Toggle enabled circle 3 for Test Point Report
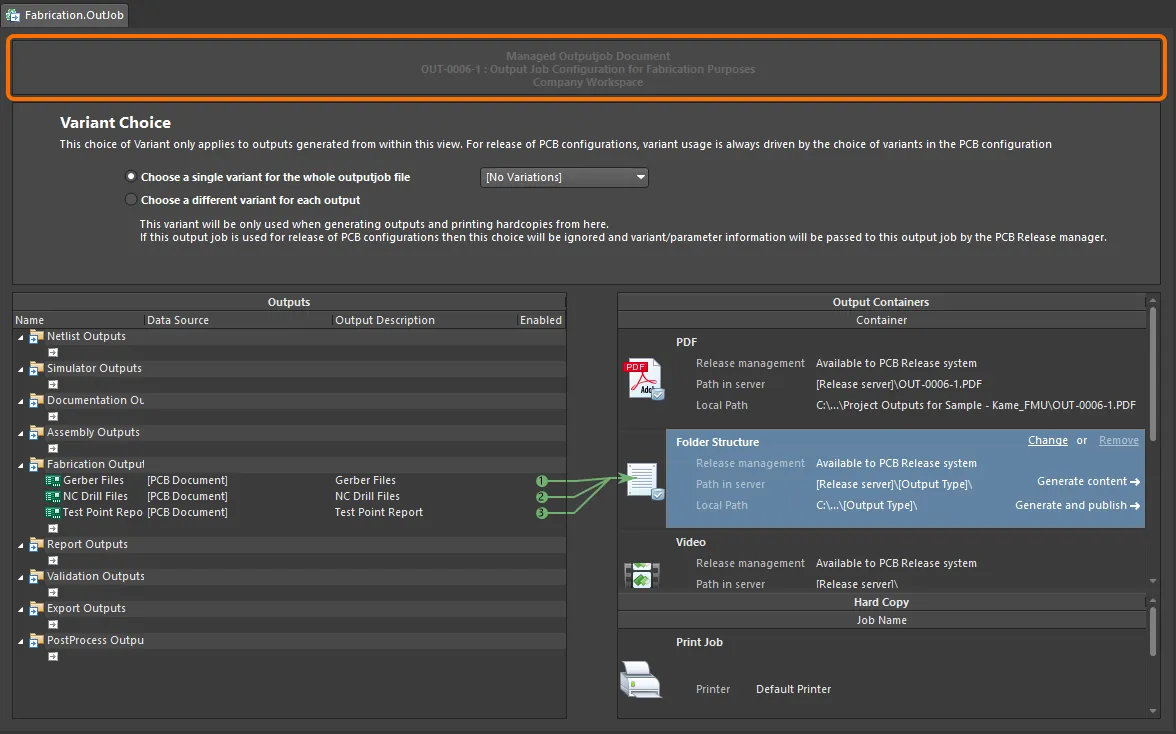Screen dimensions: 1176x734 coord(542,513)
